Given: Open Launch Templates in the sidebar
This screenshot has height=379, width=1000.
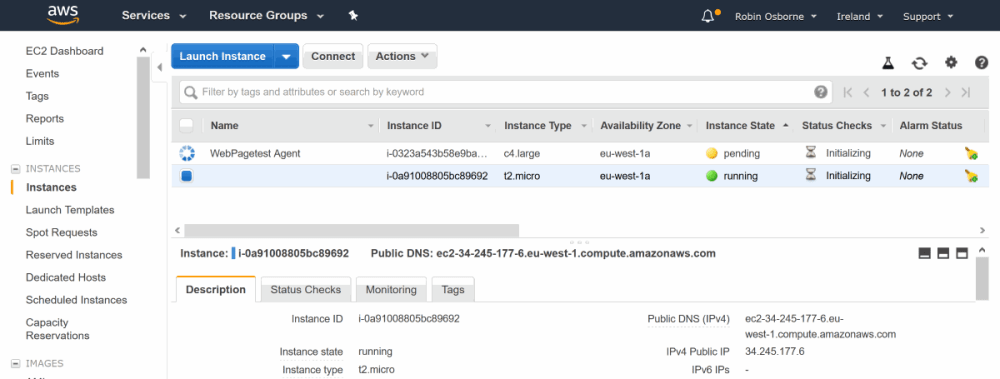Looking at the screenshot, I should tap(70, 210).
